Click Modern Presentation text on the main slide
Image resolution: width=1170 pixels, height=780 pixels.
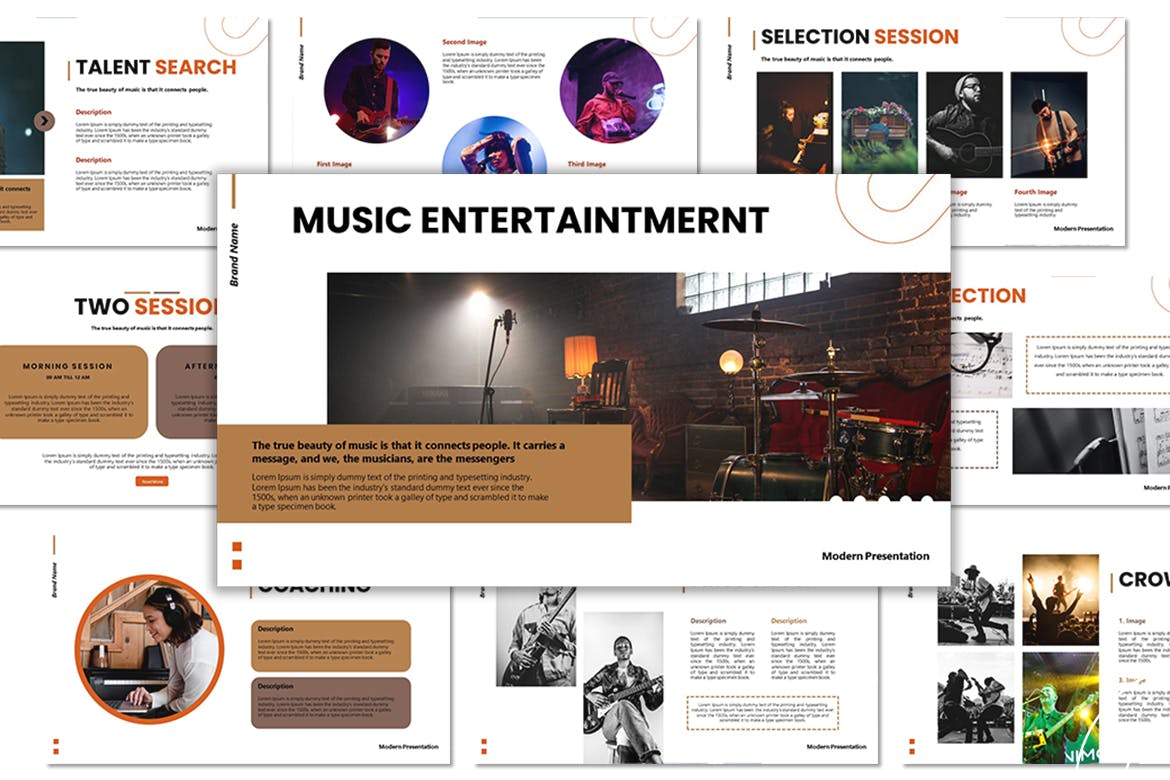click(875, 556)
